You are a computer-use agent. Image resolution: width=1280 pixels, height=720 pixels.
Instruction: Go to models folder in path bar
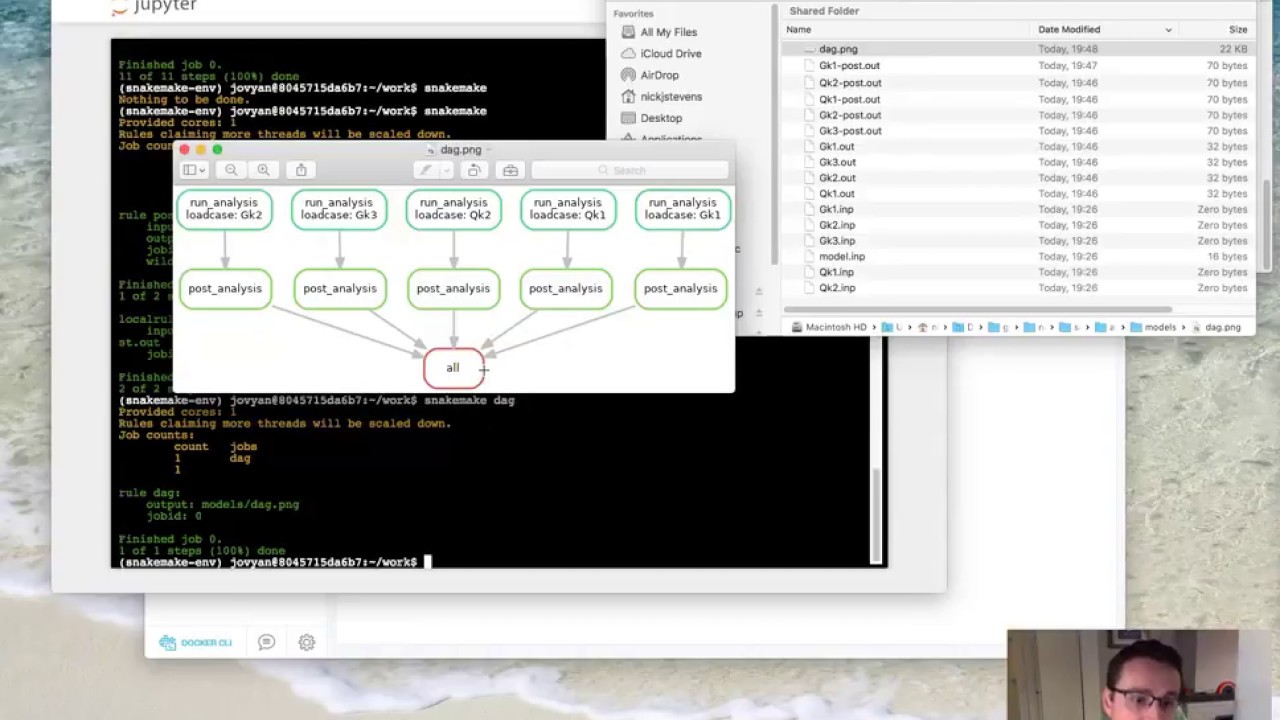point(1153,327)
